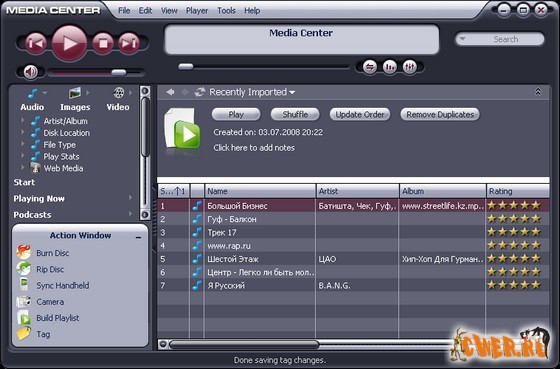Viewport: 560px width, 369px height.
Task: Expand the Artist/Album tree node
Action: point(22,120)
